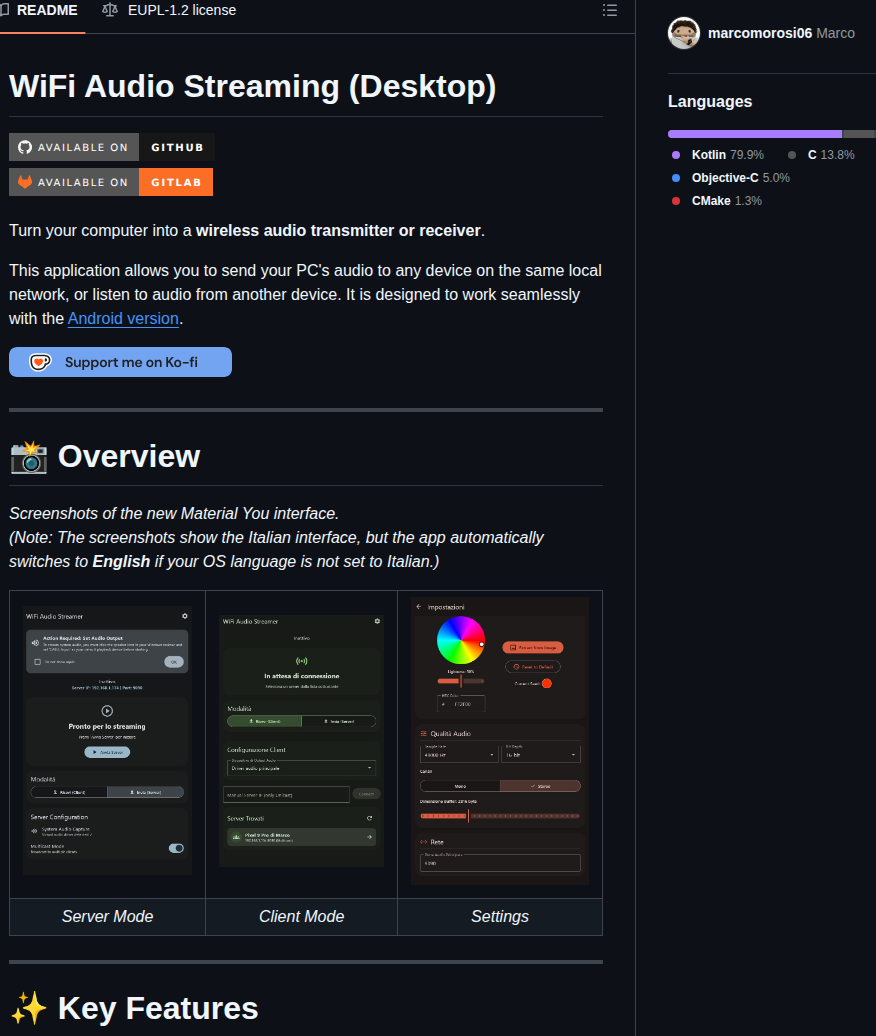Click the Ko-fi cup heart icon

click(x=40, y=362)
